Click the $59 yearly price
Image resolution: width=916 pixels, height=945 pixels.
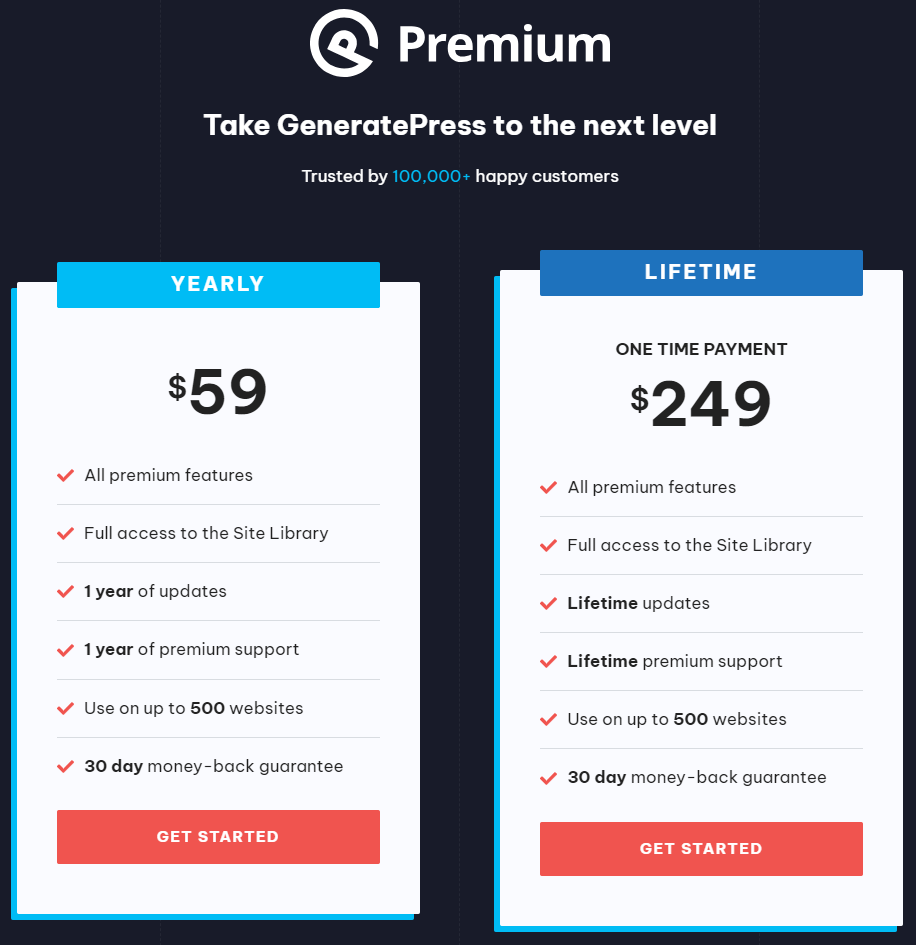[218, 392]
